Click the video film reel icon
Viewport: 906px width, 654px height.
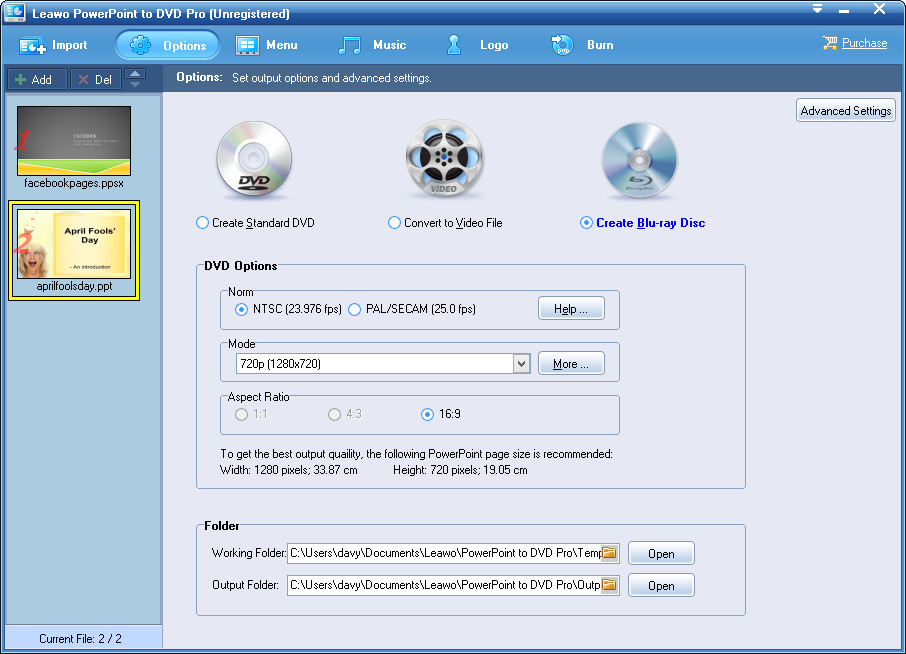coord(444,161)
